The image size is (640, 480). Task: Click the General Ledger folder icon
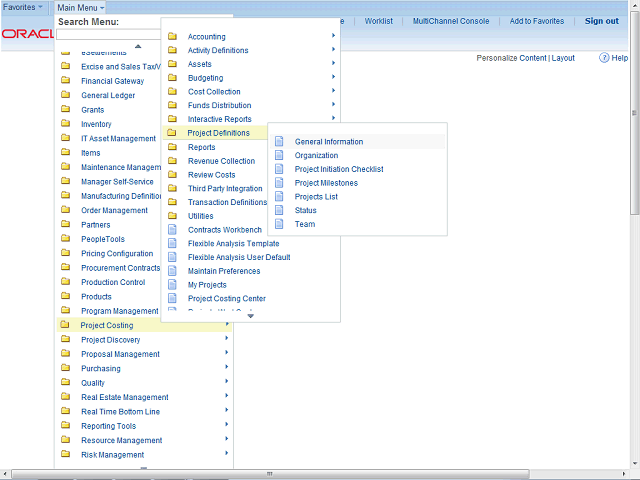[65, 95]
